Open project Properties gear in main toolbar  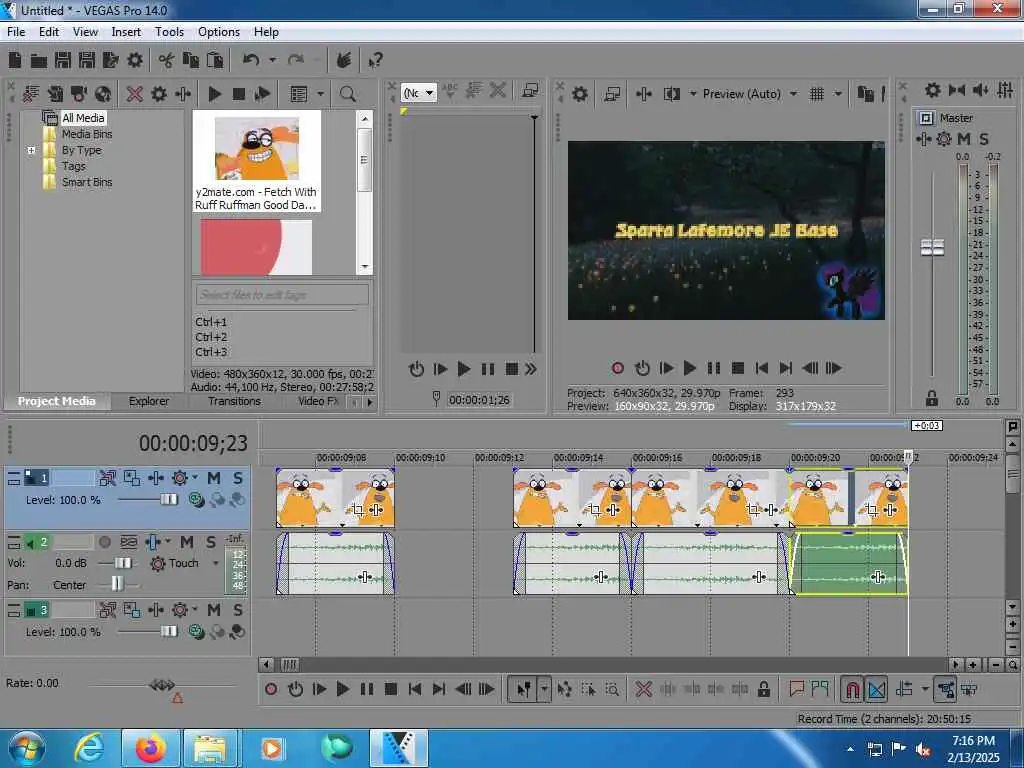point(135,61)
